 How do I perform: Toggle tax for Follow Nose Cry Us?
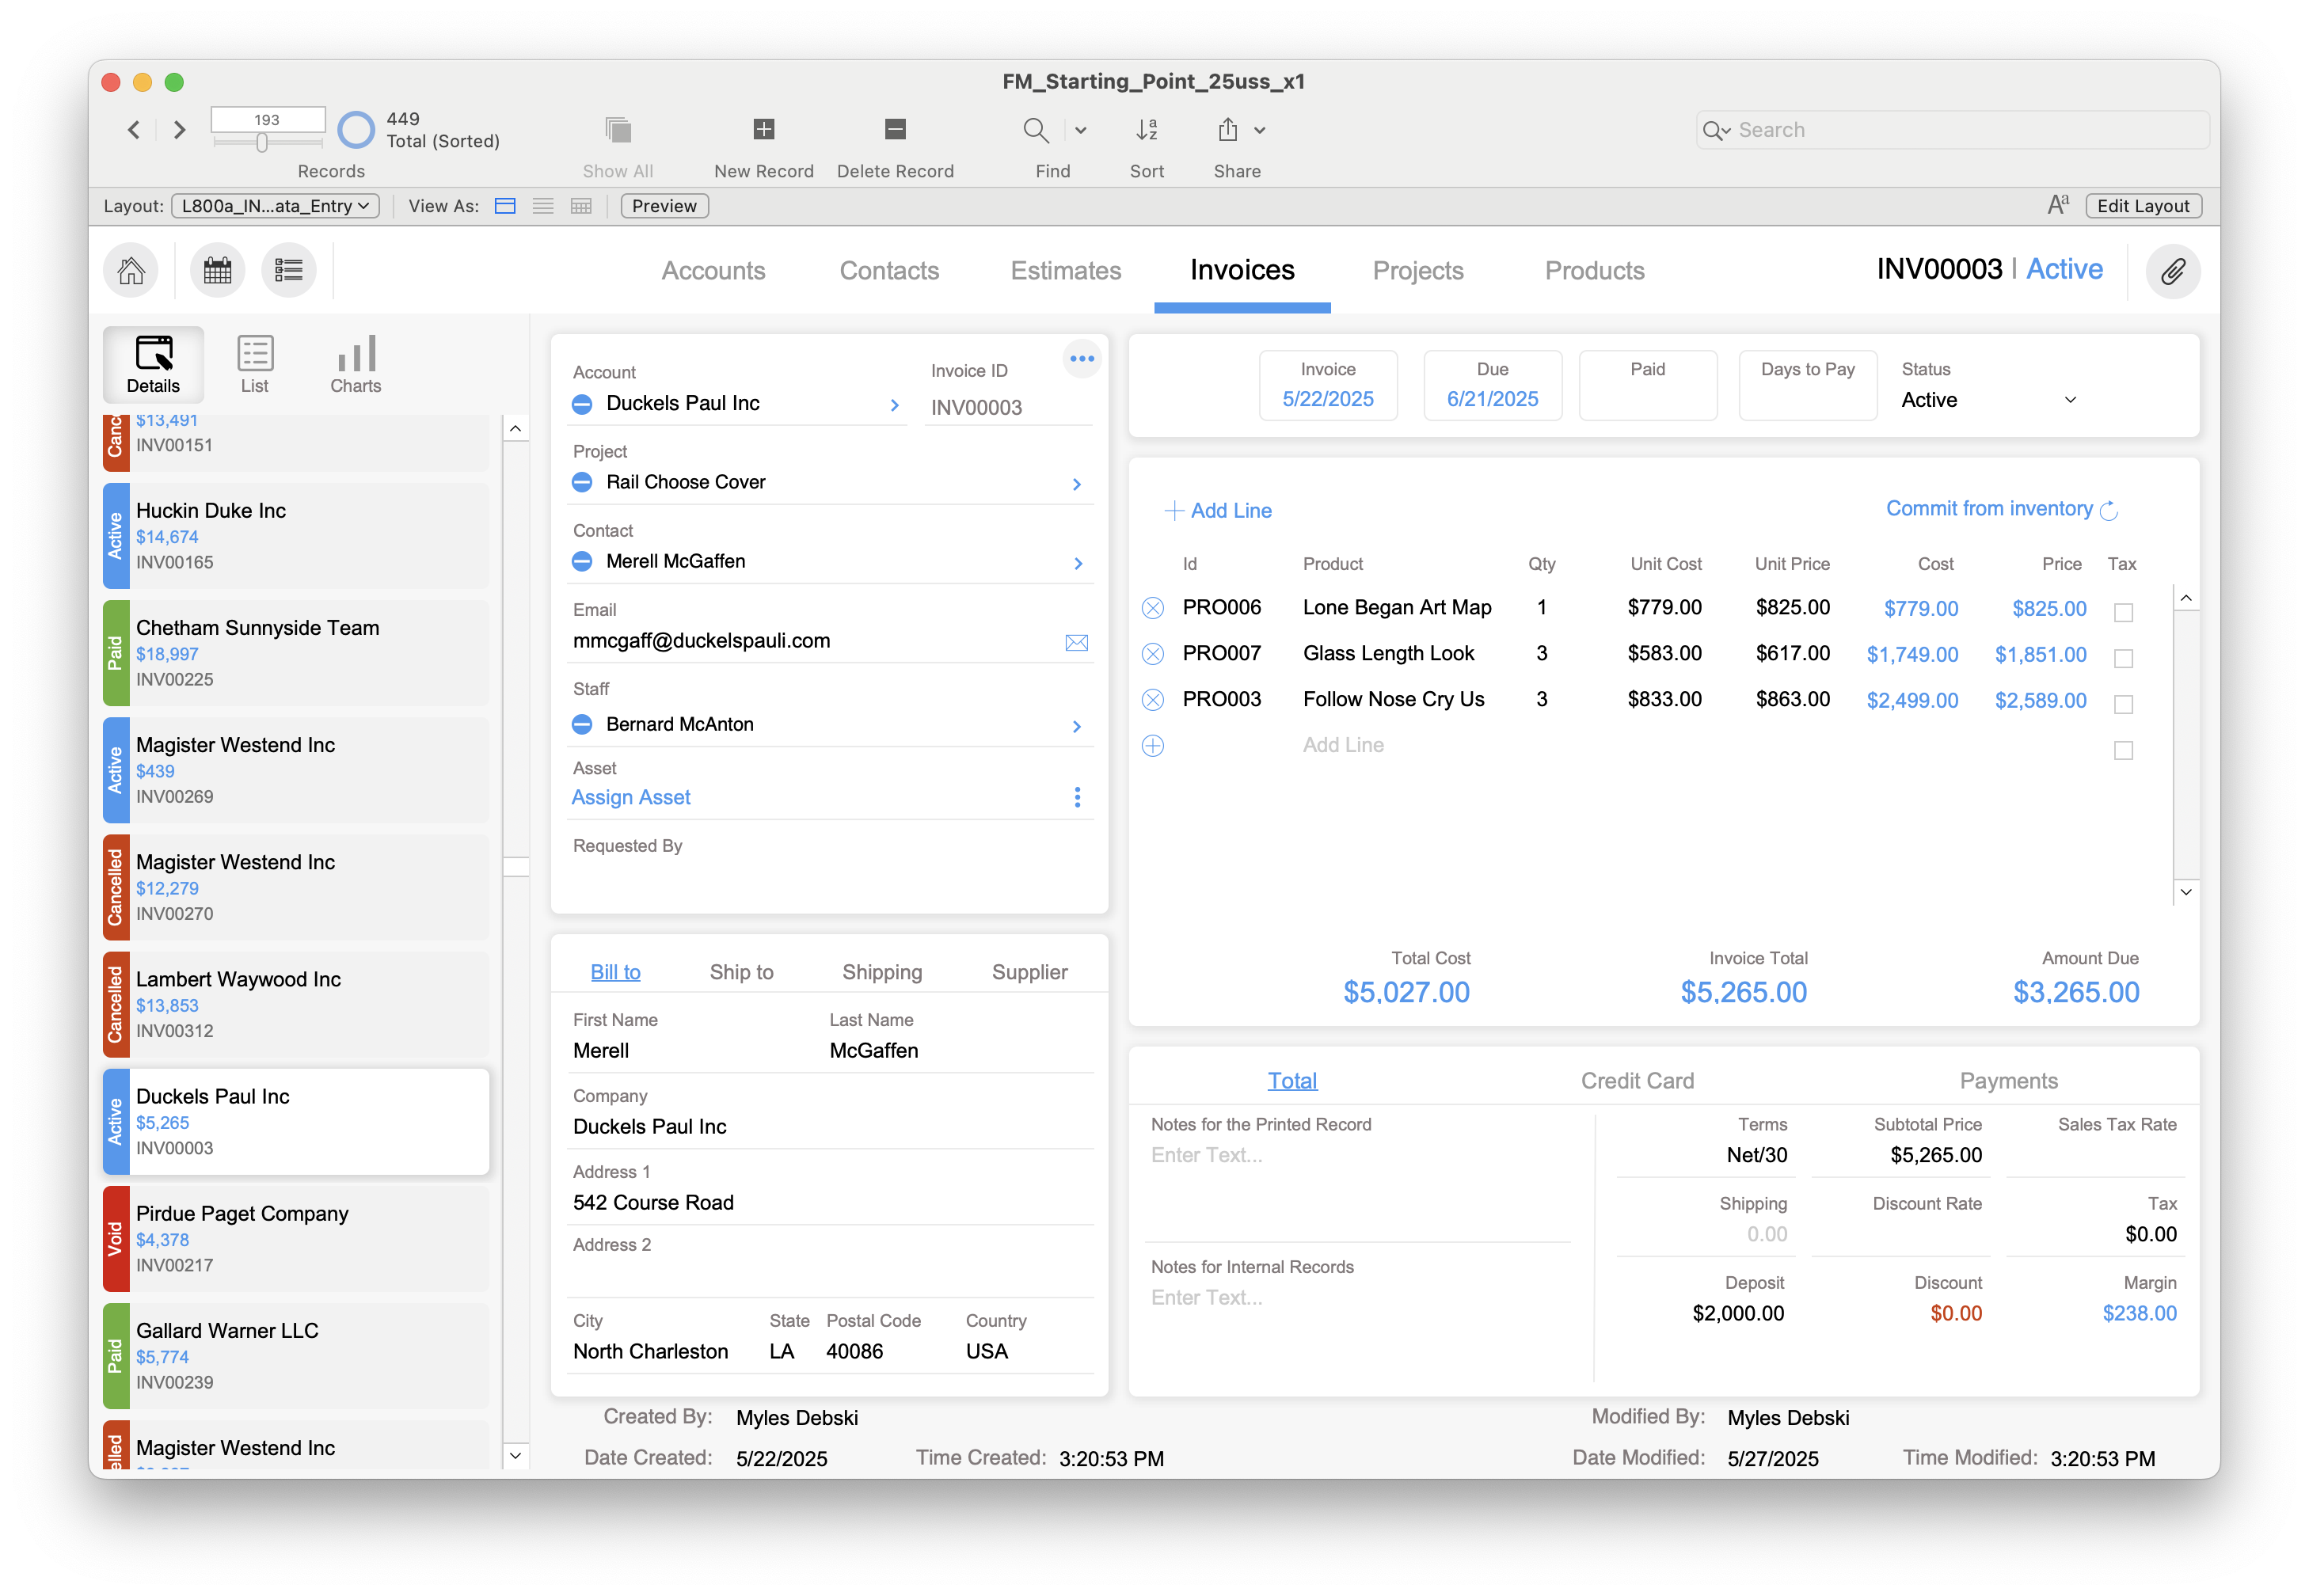click(2123, 704)
